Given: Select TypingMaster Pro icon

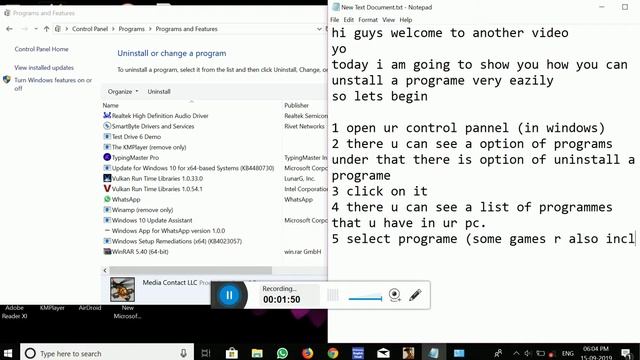Looking at the screenshot, I should coord(107,157).
